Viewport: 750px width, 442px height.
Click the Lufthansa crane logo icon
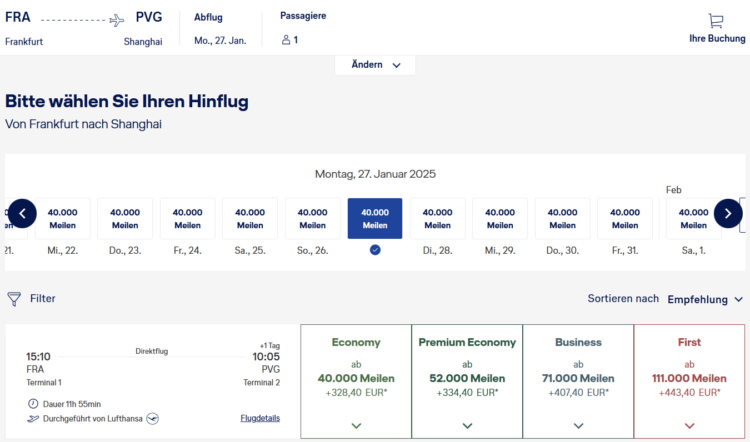tap(152, 419)
